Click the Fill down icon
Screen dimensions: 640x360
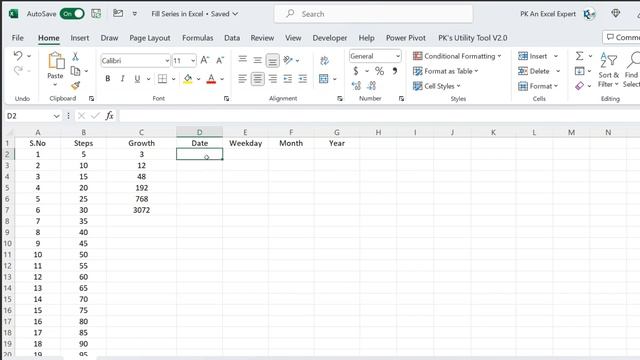tap(579, 71)
